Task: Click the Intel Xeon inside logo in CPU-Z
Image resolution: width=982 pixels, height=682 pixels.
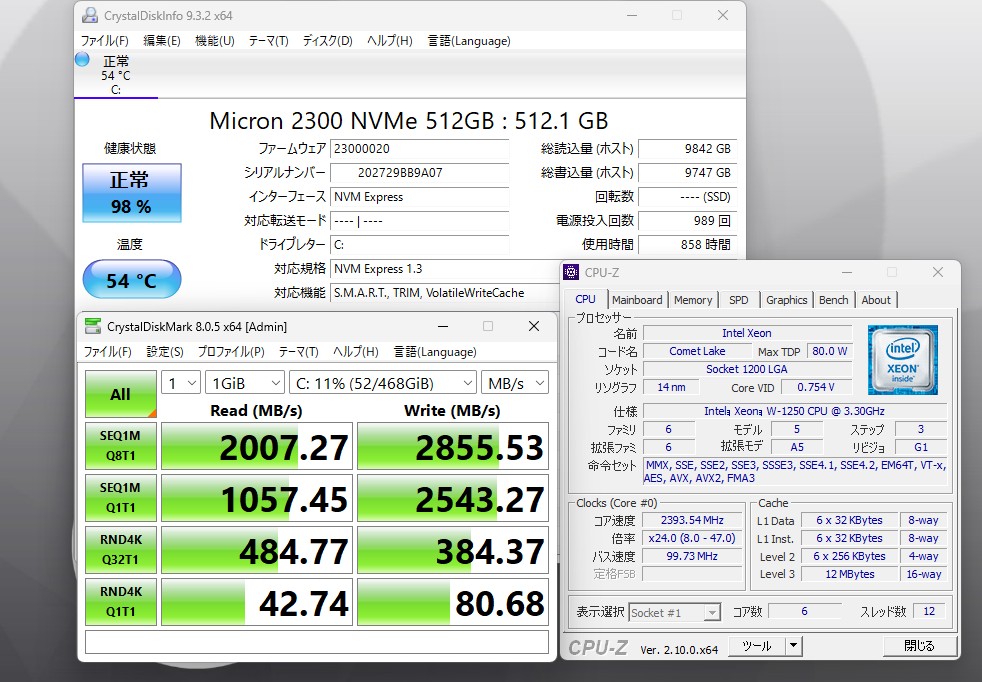Action: pos(902,359)
